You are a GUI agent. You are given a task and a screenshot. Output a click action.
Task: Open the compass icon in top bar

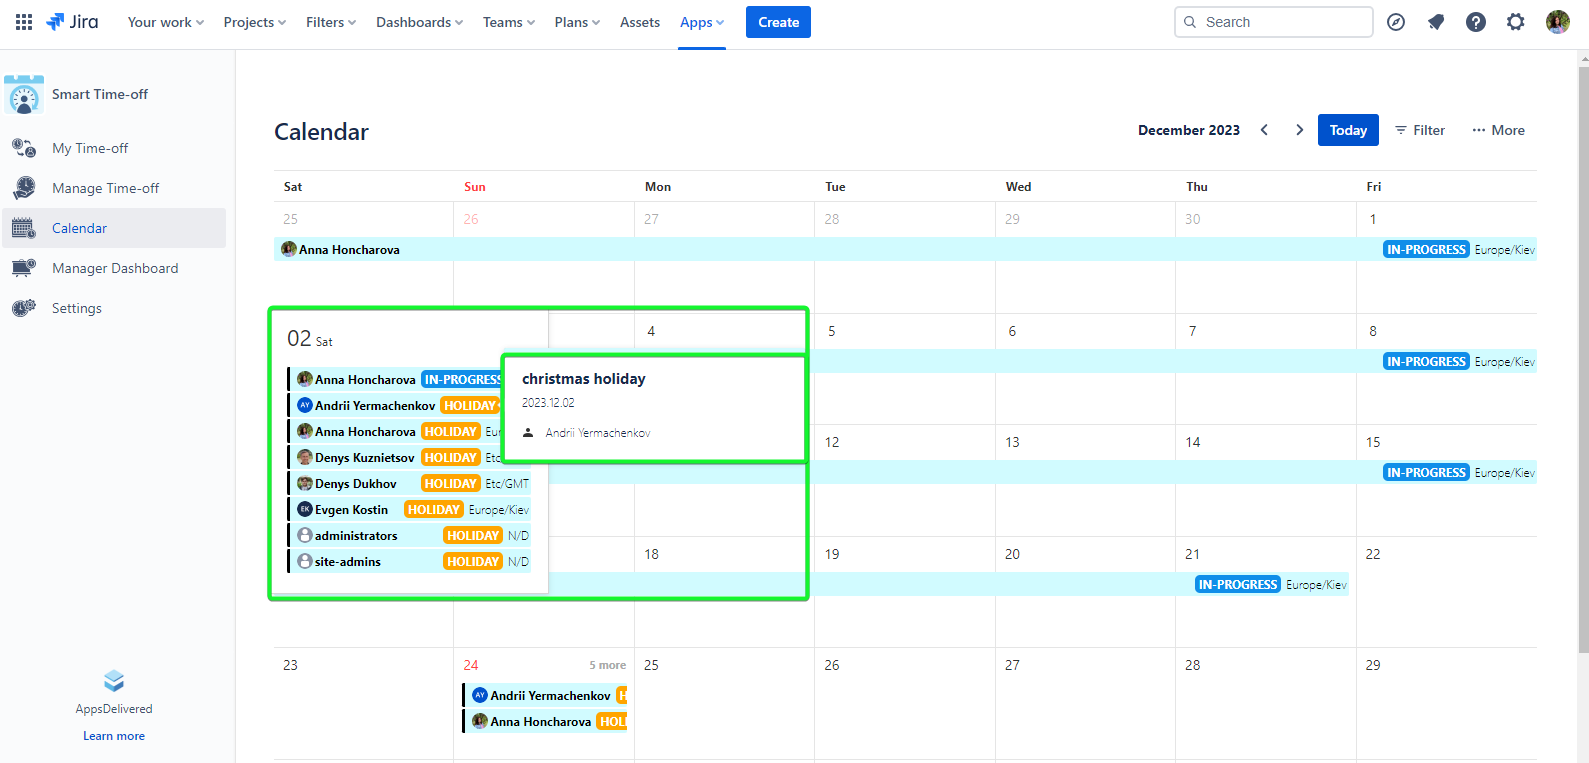1396,22
